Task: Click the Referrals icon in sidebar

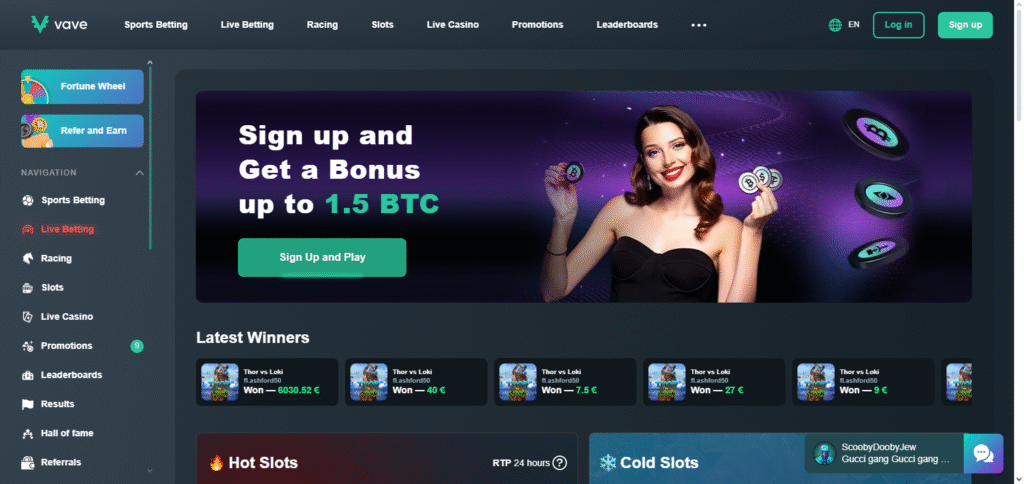Action: click(27, 462)
